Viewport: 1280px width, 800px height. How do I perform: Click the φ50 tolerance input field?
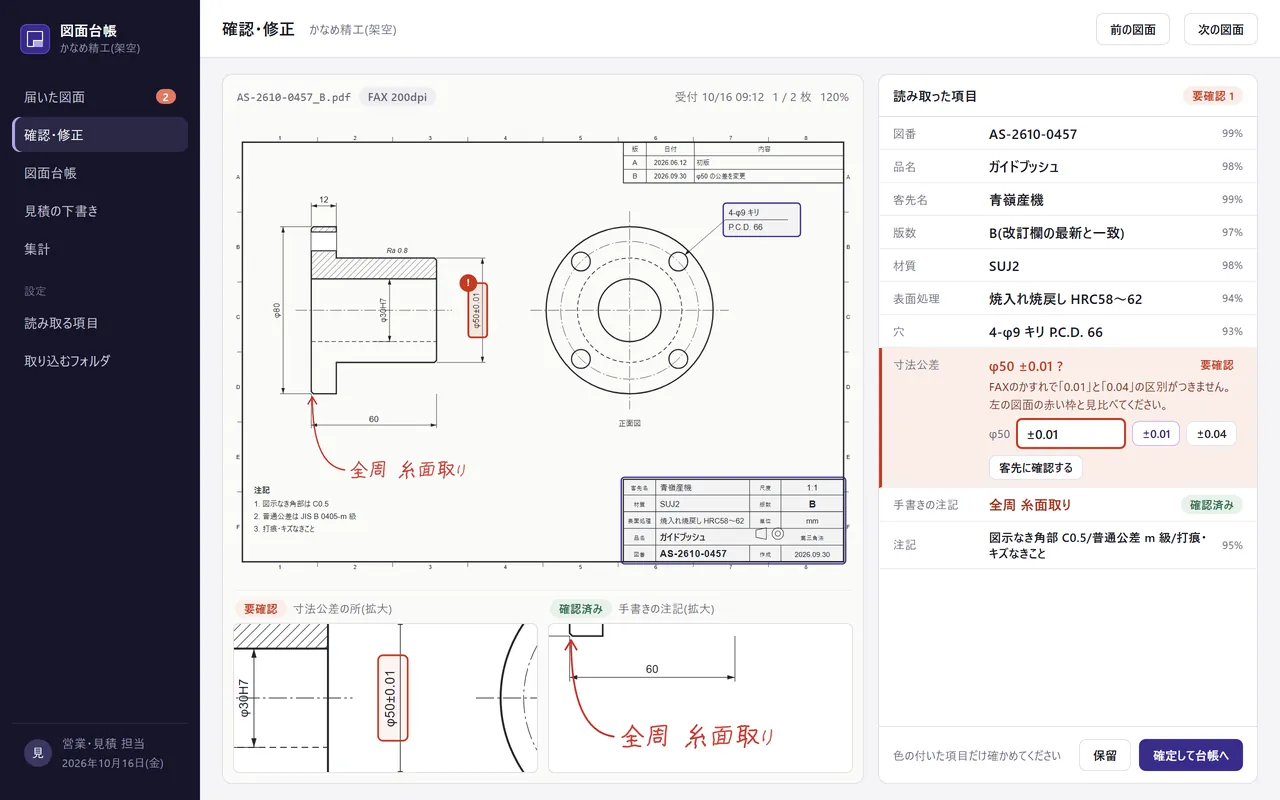(x=1071, y=434)
